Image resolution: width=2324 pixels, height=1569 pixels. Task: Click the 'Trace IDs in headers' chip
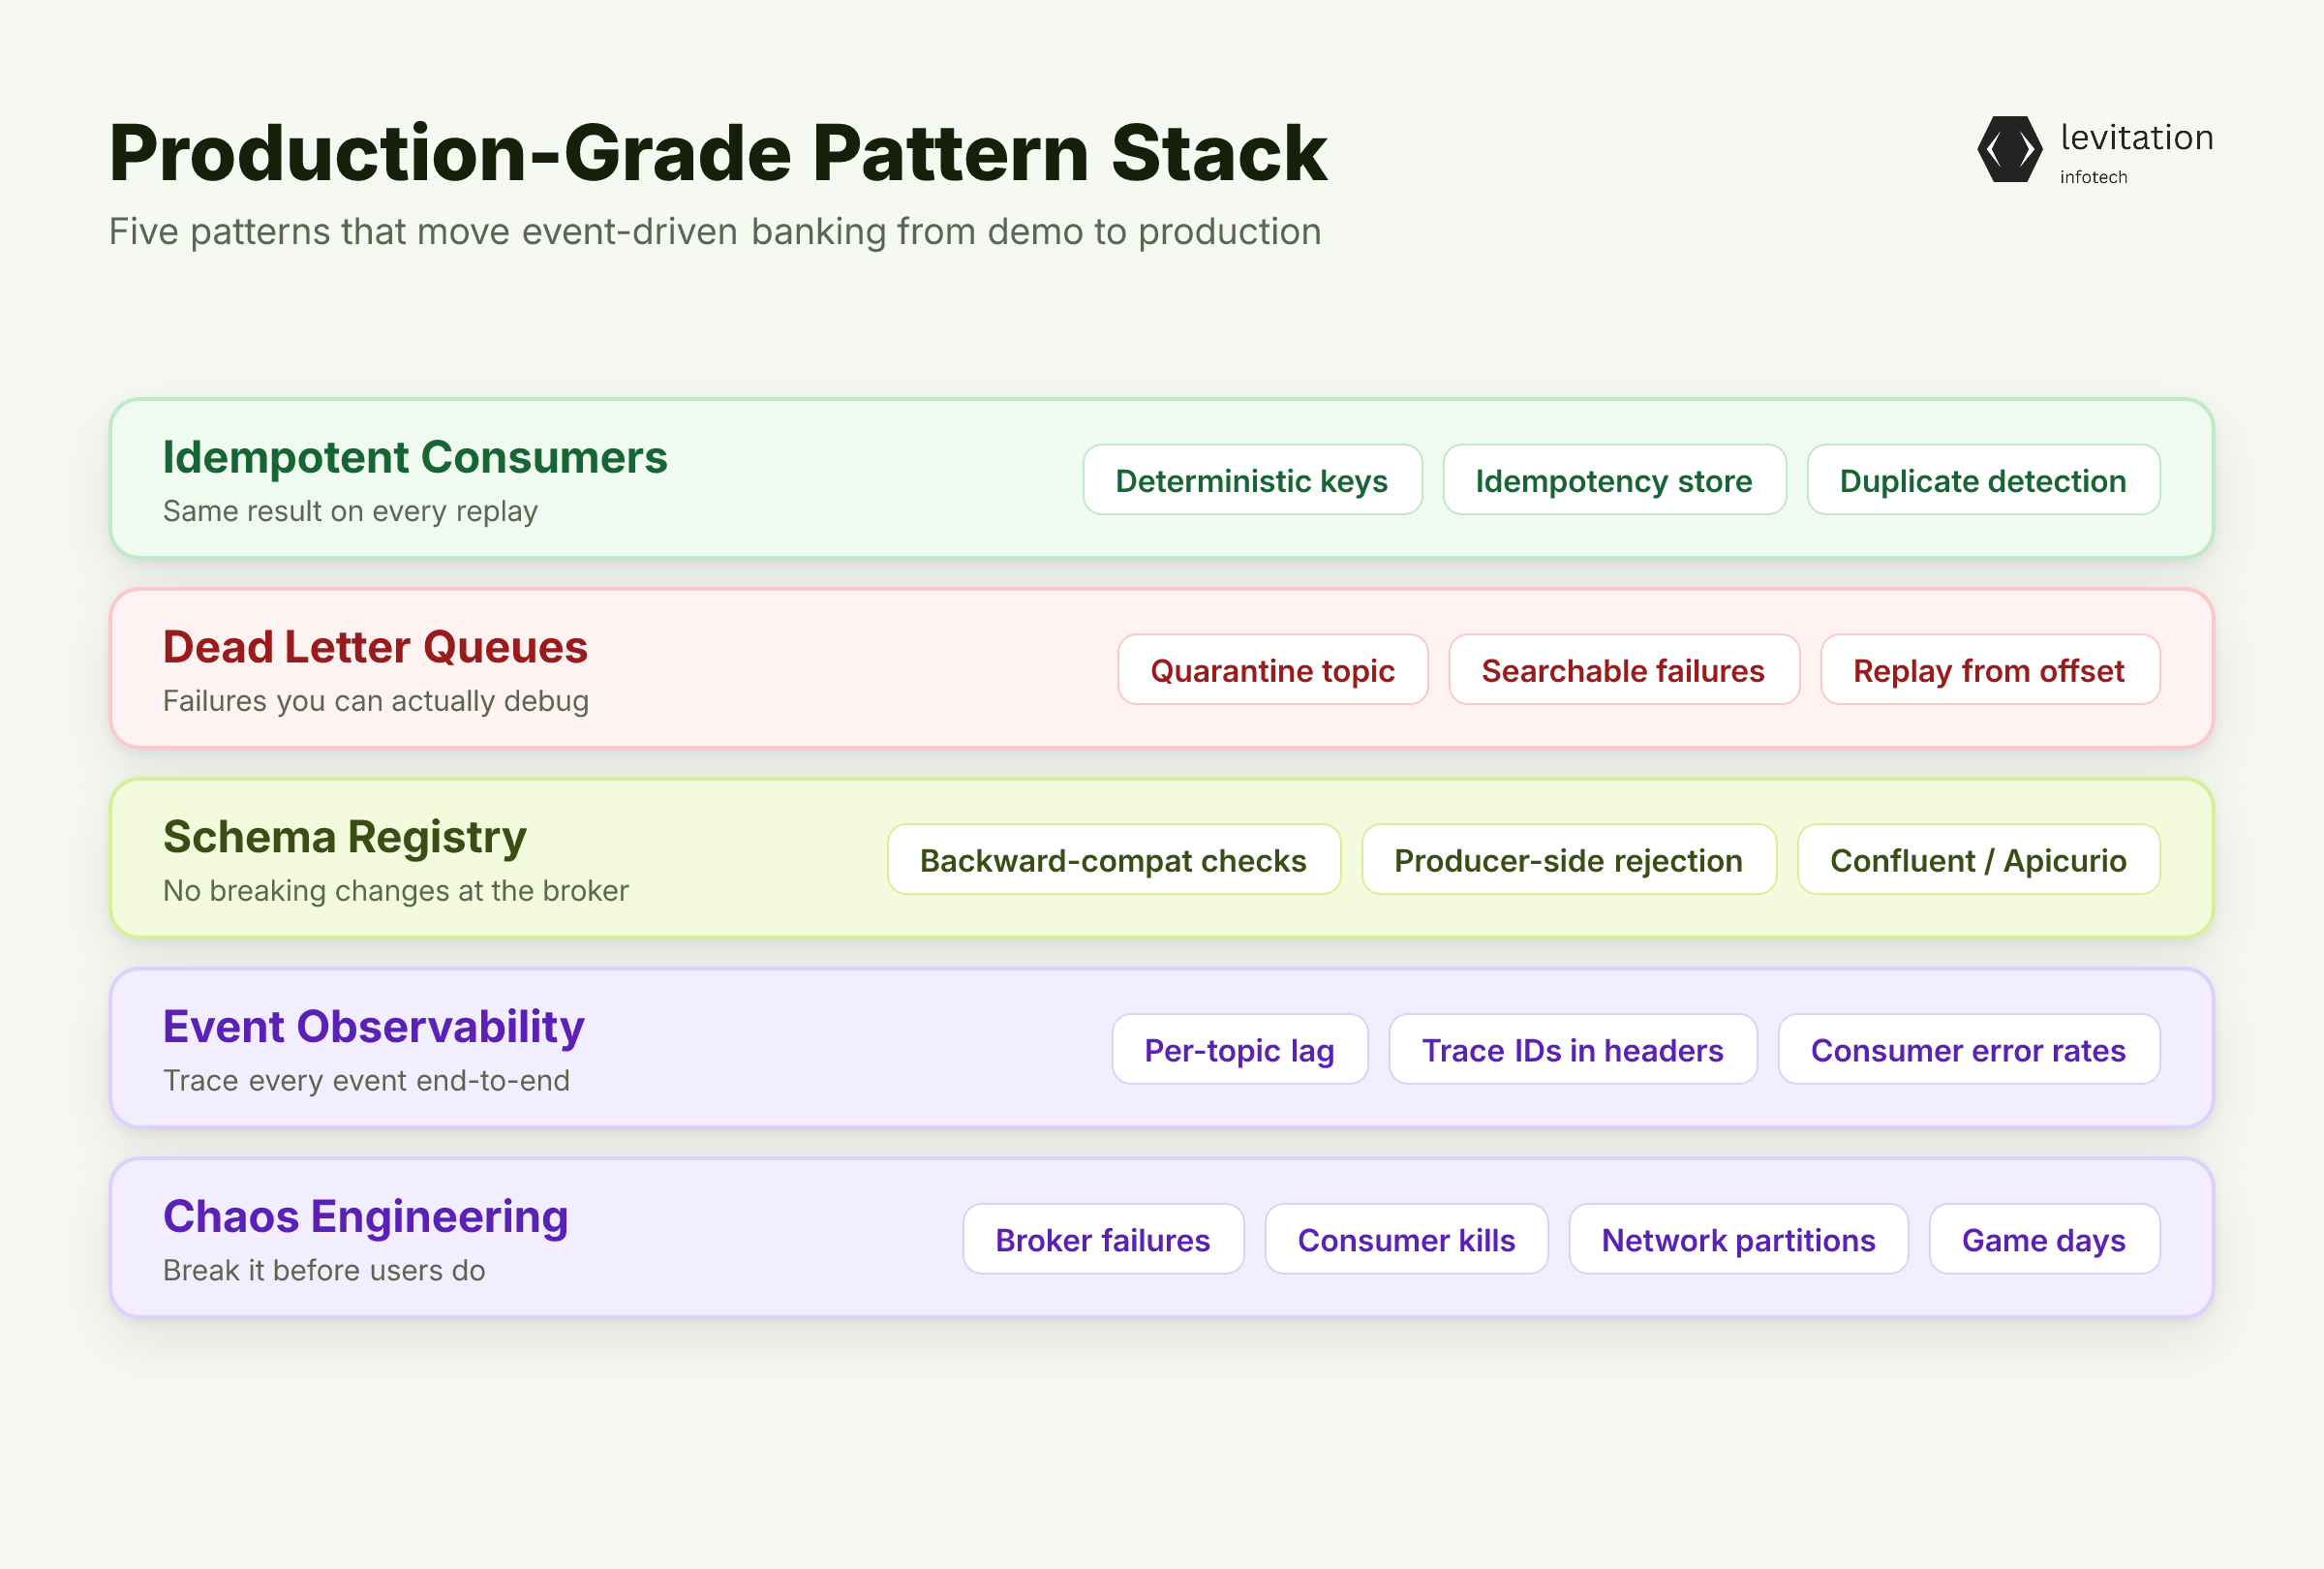(1573, 1050)
